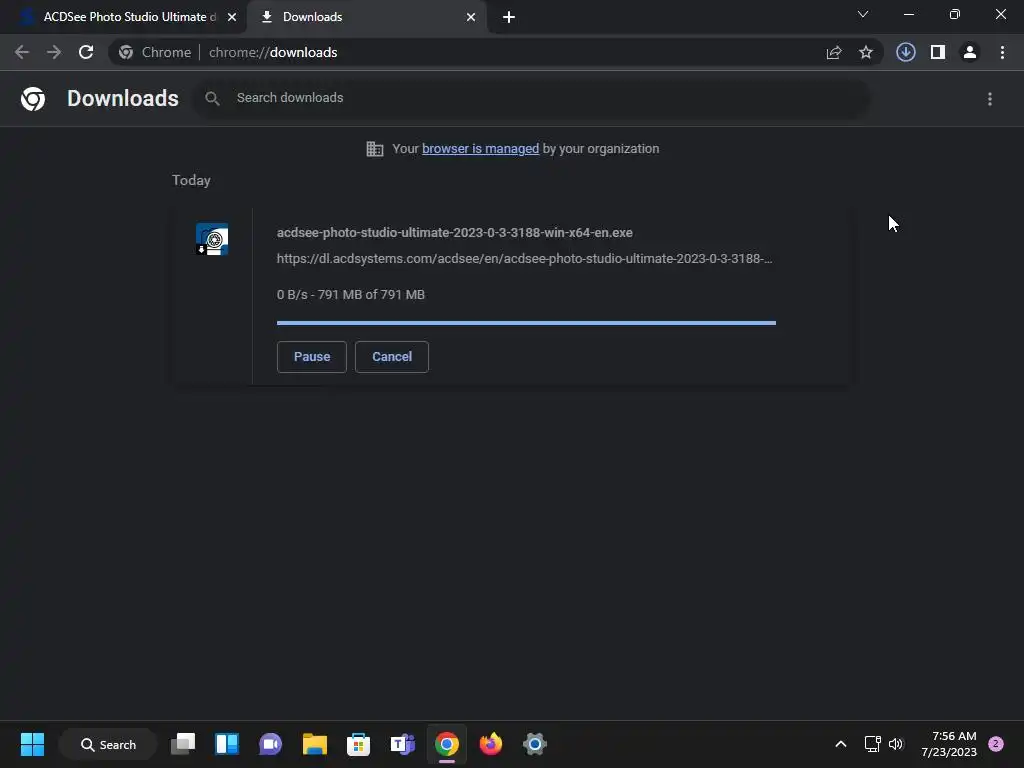Open Settings gear in the taskbar

(x=534, y=744)
